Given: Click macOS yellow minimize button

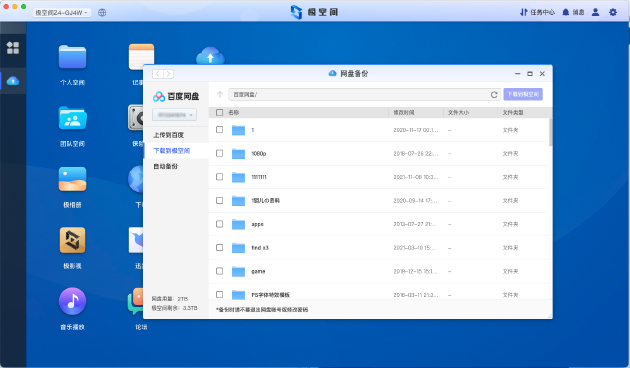Looking at the screenshot, I should [15, 6].
